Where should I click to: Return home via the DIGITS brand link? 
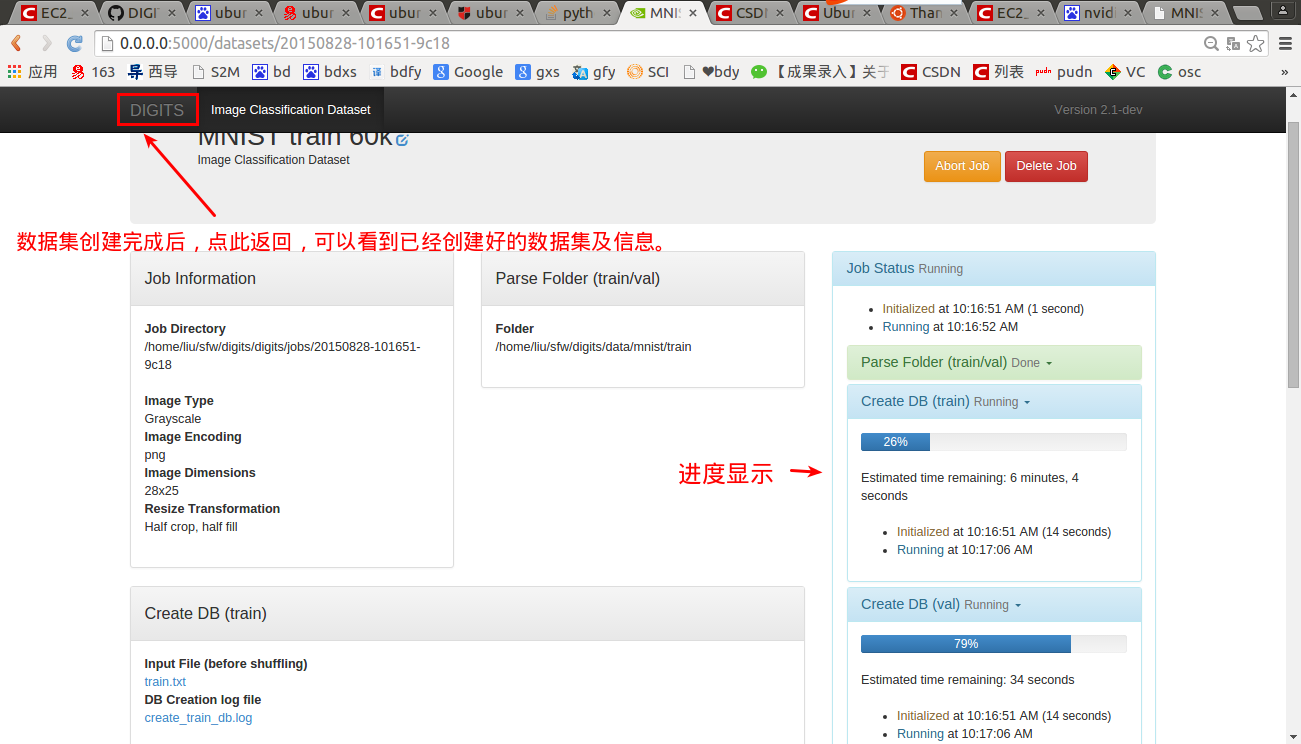pyautogui.click(x=157, y=110)
